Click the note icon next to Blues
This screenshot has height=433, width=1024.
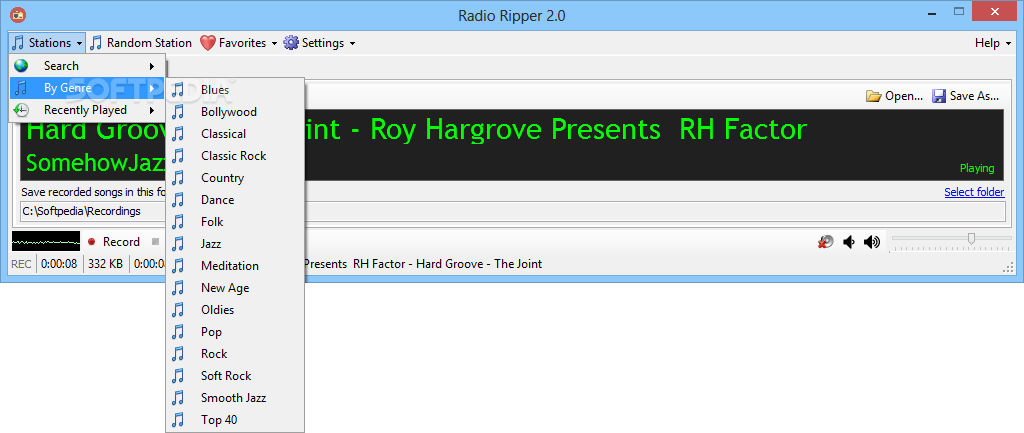[x=178, y=90]
